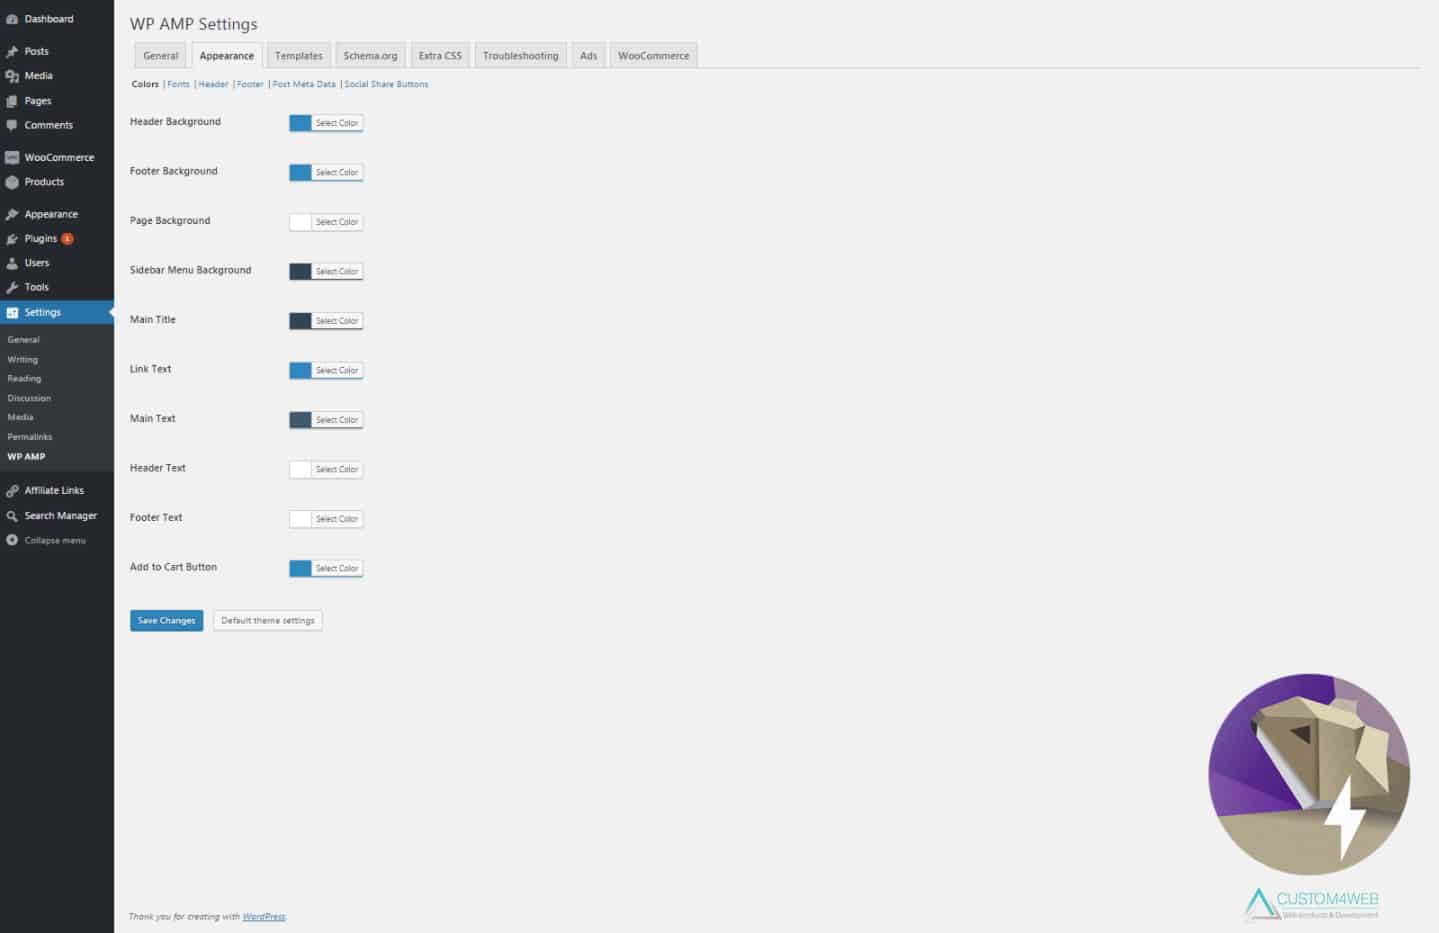1439x933 pixels.
Task: Click the Page Background white swatch
Action: click(x=300, y=222)
